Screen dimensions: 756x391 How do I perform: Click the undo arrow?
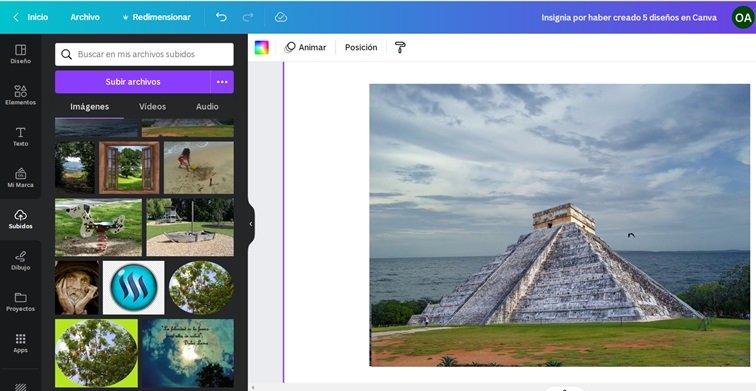pyautogui.click(x=221, y=17)
